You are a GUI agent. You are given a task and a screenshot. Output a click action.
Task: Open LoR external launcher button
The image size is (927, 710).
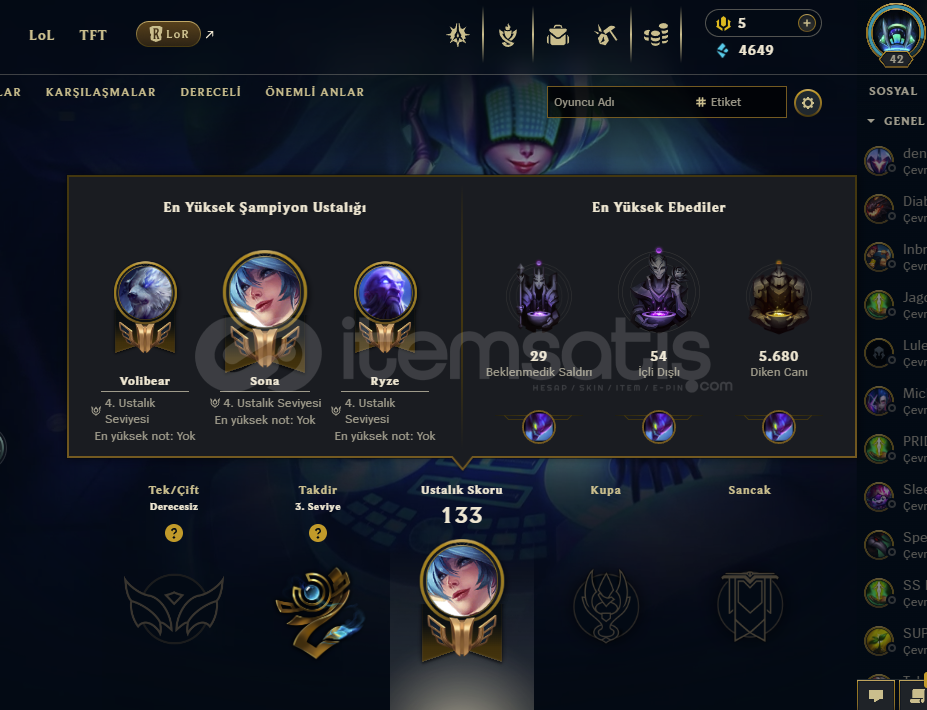click(x=168, y=34)
